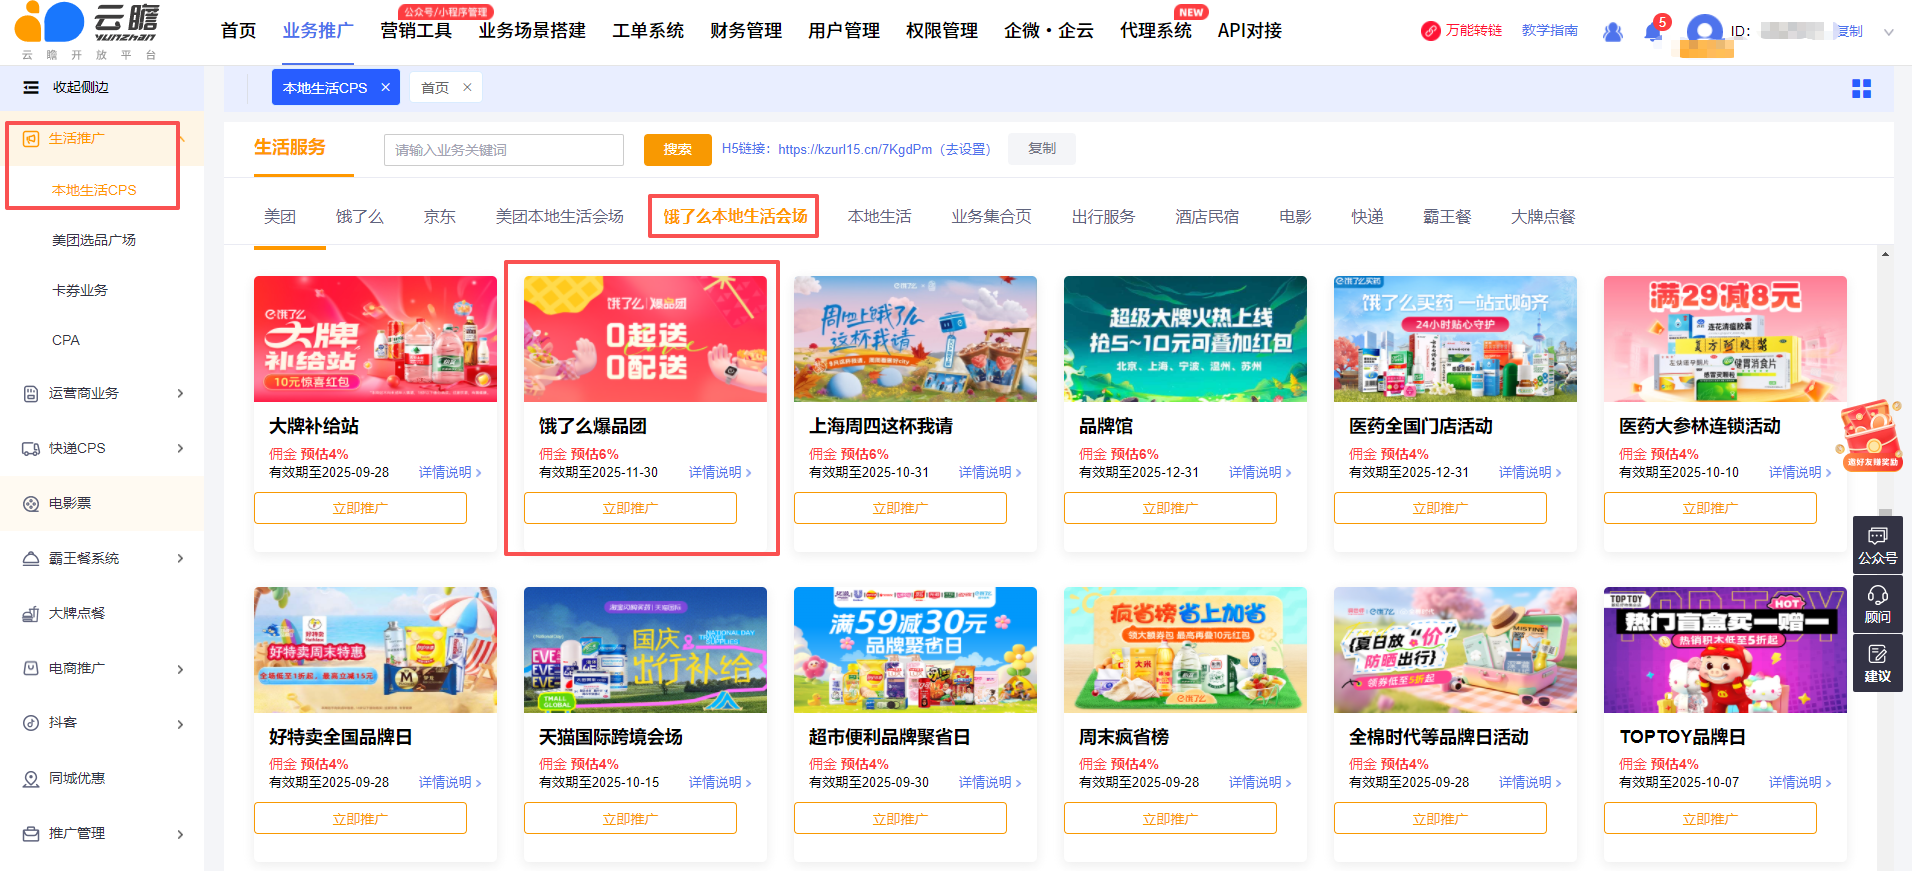Switch to 美团 category tab
Screen dimensions: 1912x871
point(280,217)
